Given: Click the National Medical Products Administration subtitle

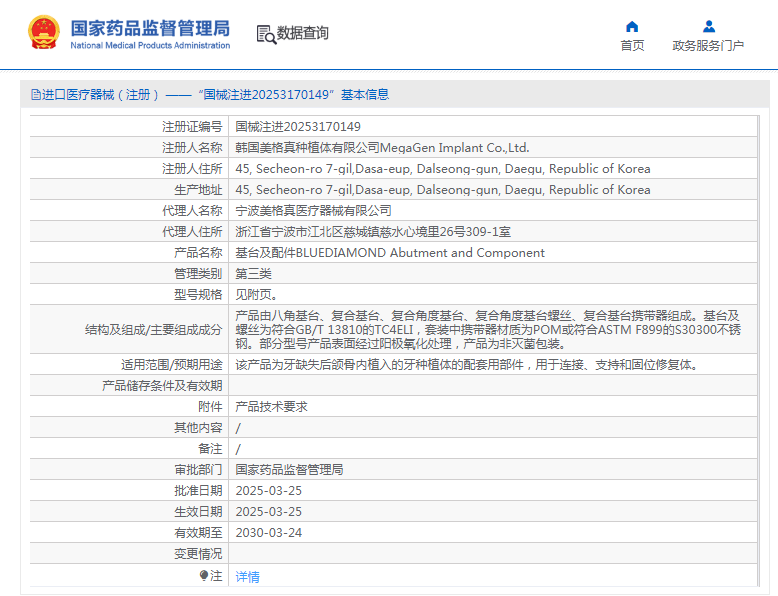Looking at the screenshot, I should pos(150,46).
